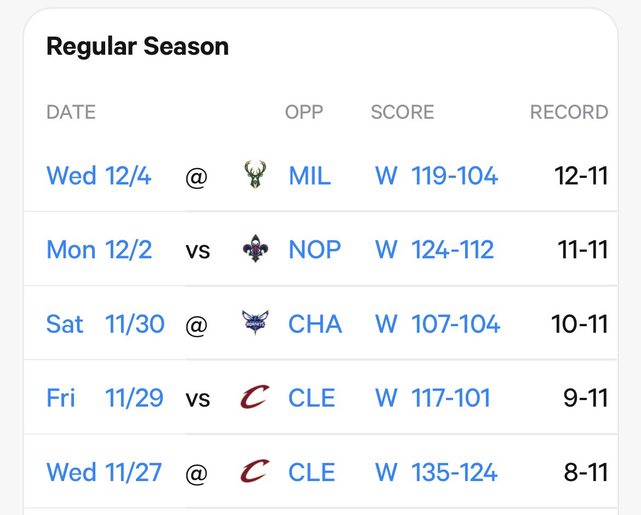
Task: Click the Milwaukee Bucks team logo
Action: (x=256, y=176)
